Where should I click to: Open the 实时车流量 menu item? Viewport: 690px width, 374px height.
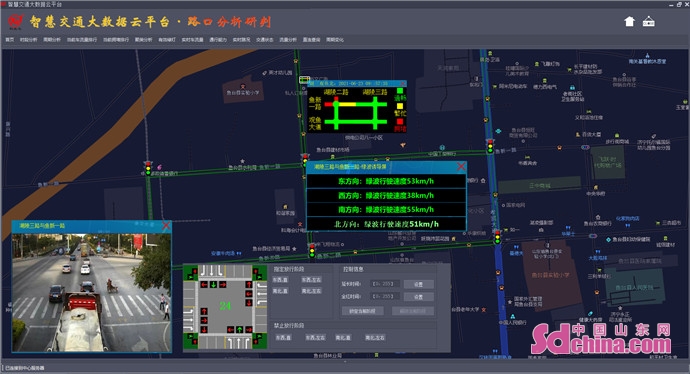coord(192,40)
